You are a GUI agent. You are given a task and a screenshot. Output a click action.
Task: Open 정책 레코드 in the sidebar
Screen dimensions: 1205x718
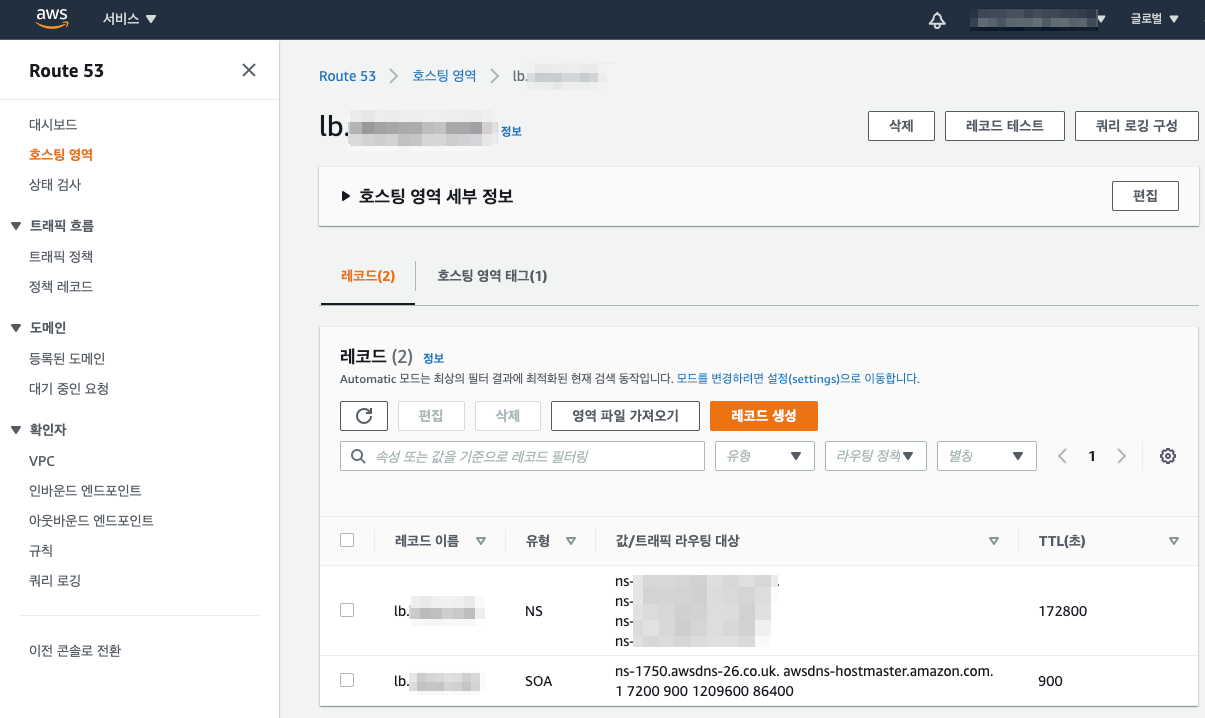[61, 287]
